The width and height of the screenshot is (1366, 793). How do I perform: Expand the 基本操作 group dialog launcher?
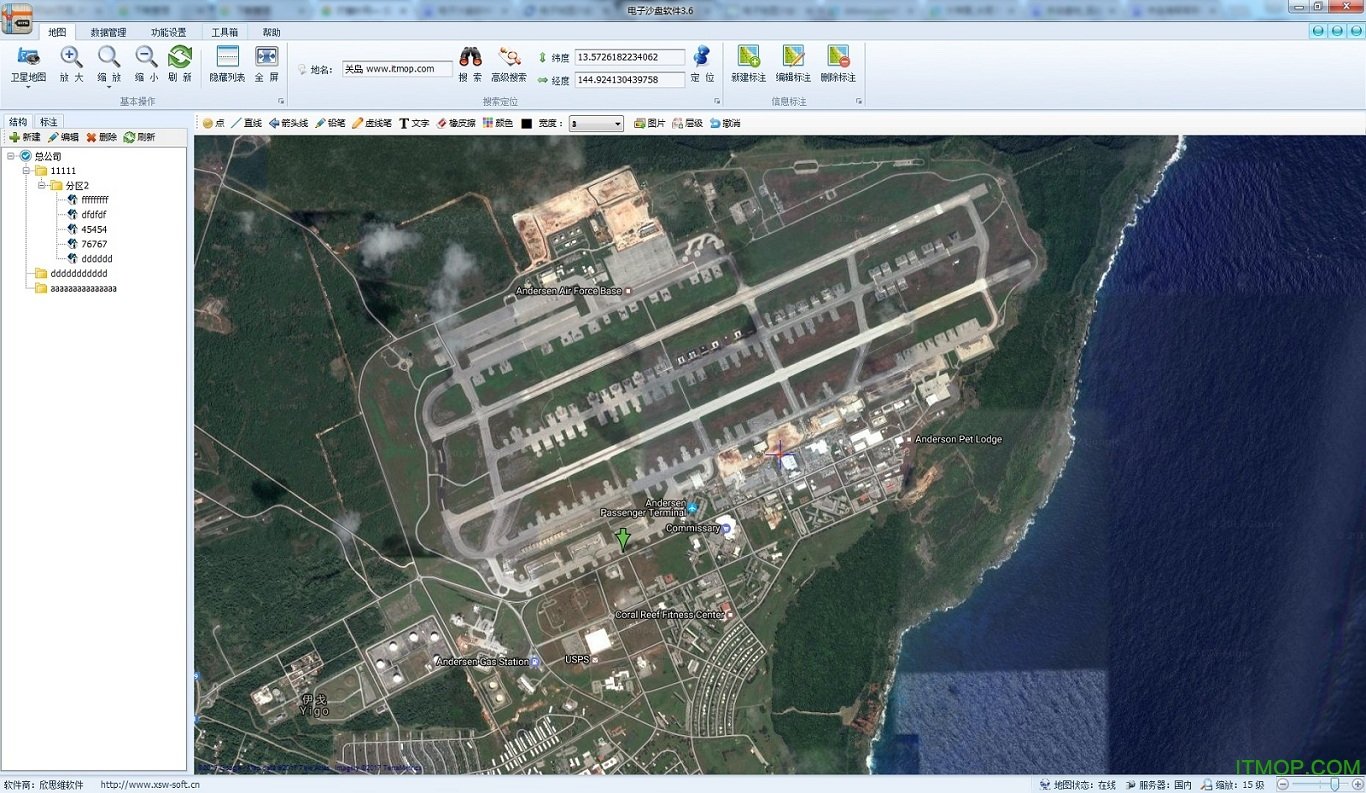pos(281,102)
